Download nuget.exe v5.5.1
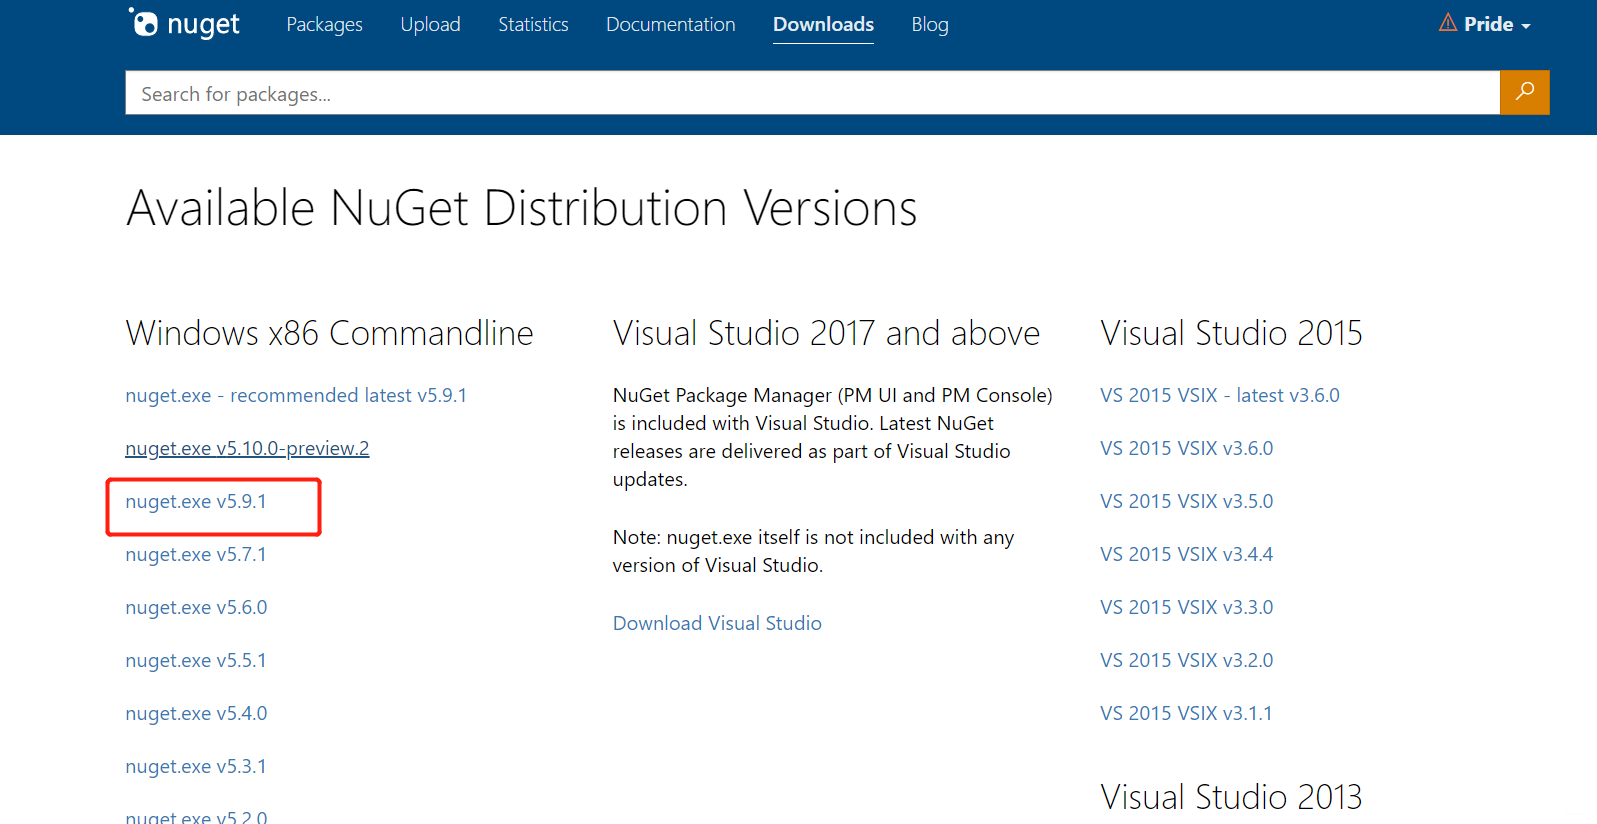Viewport: 1597px width, 824px height. click(196, 660)
